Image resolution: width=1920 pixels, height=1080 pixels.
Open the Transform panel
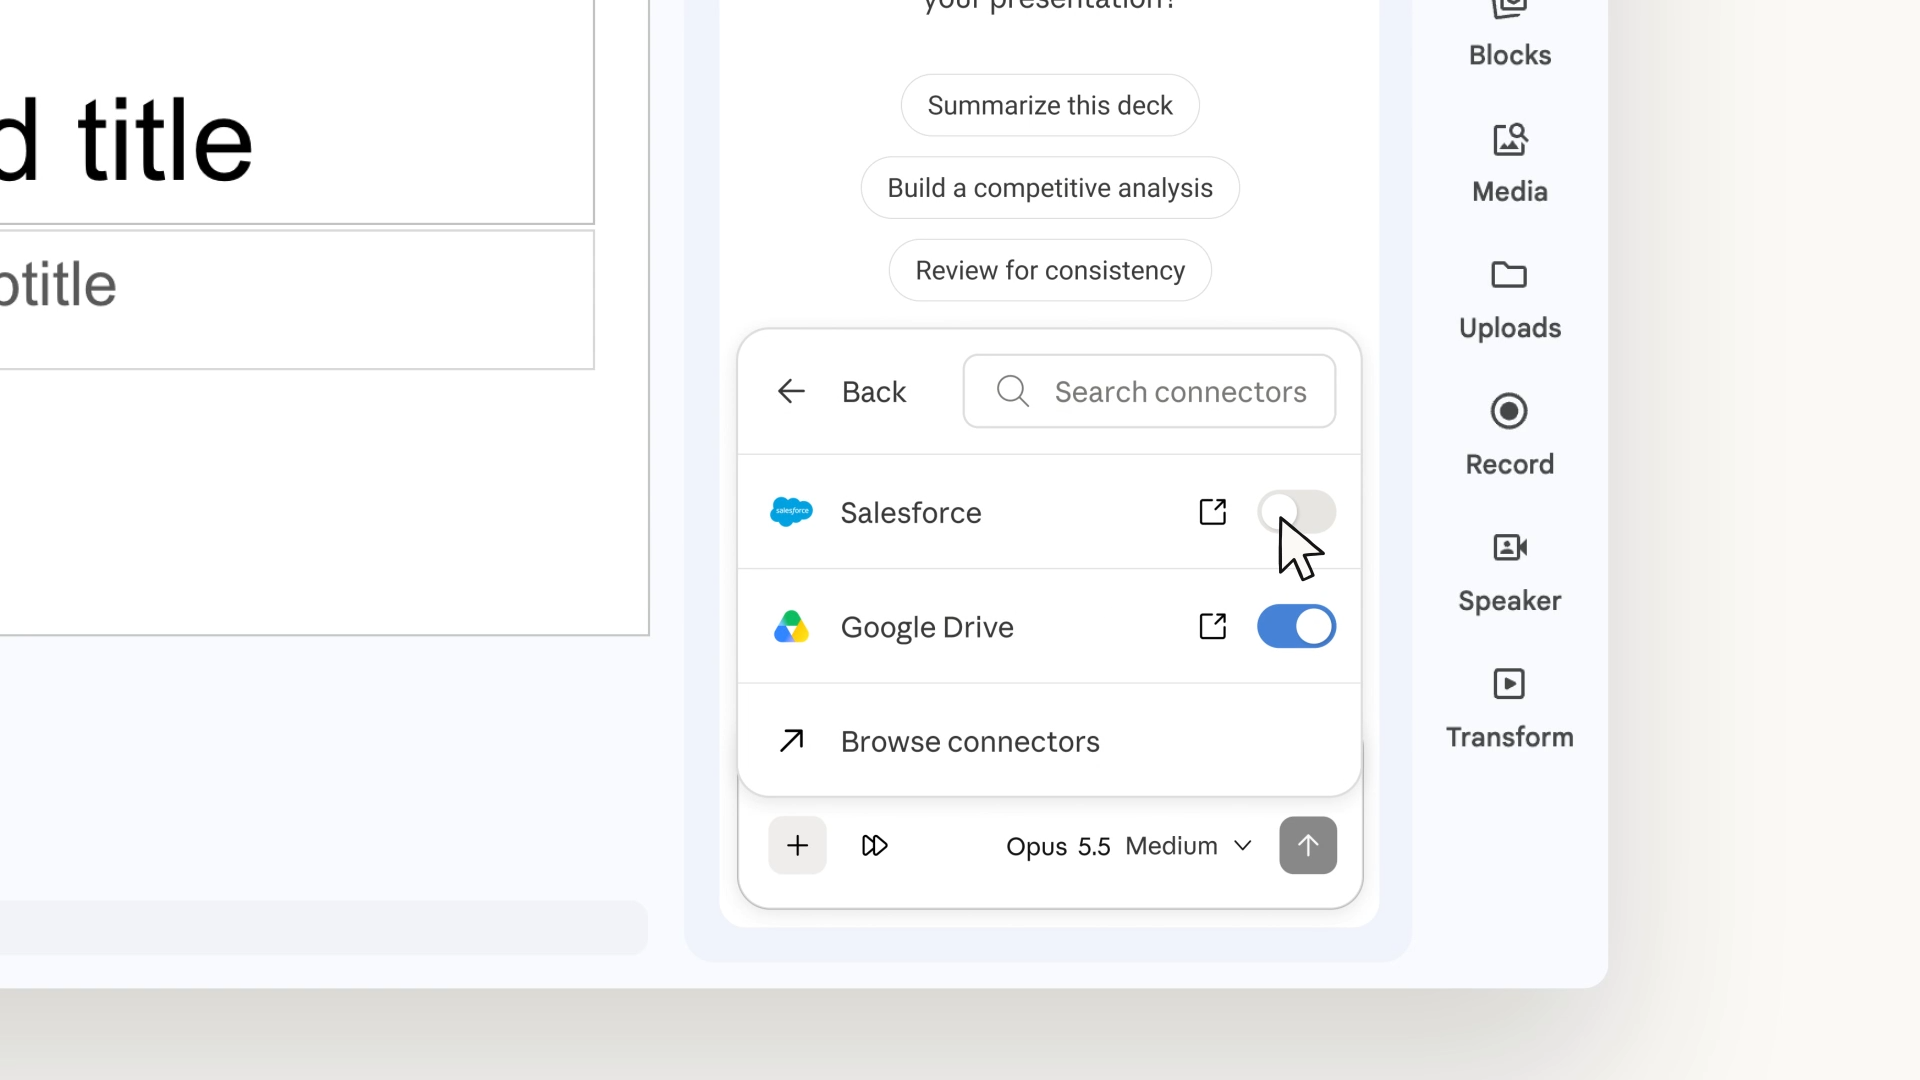tap(1509, 710)
